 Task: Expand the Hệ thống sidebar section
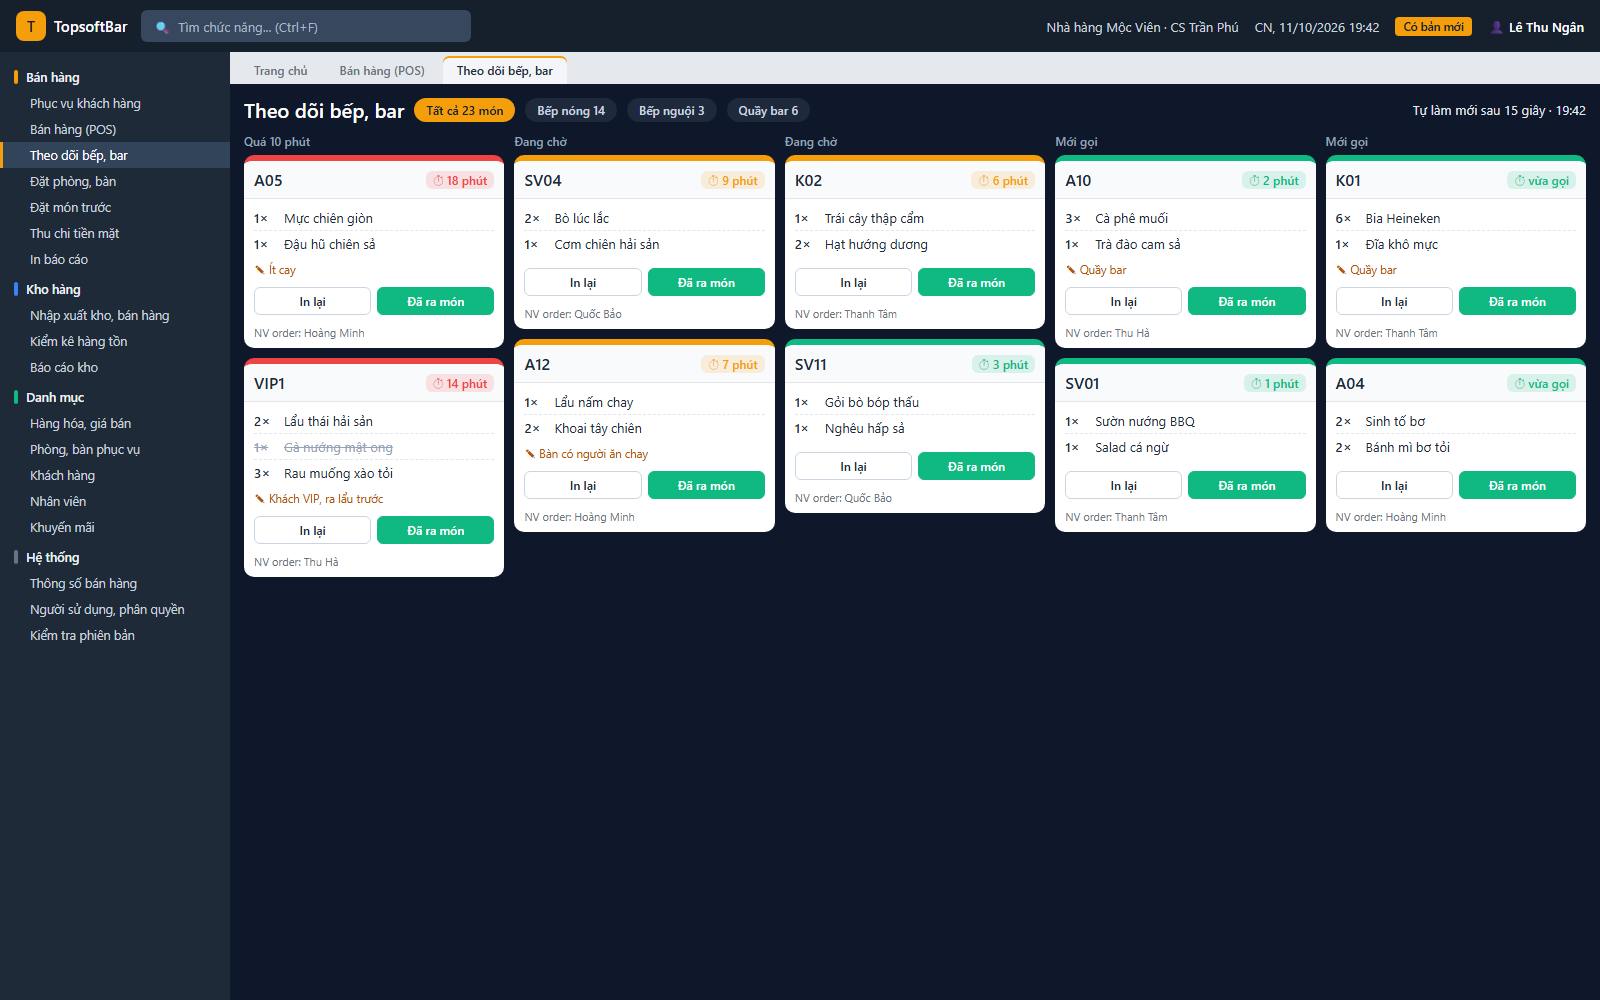coord(52,557)
